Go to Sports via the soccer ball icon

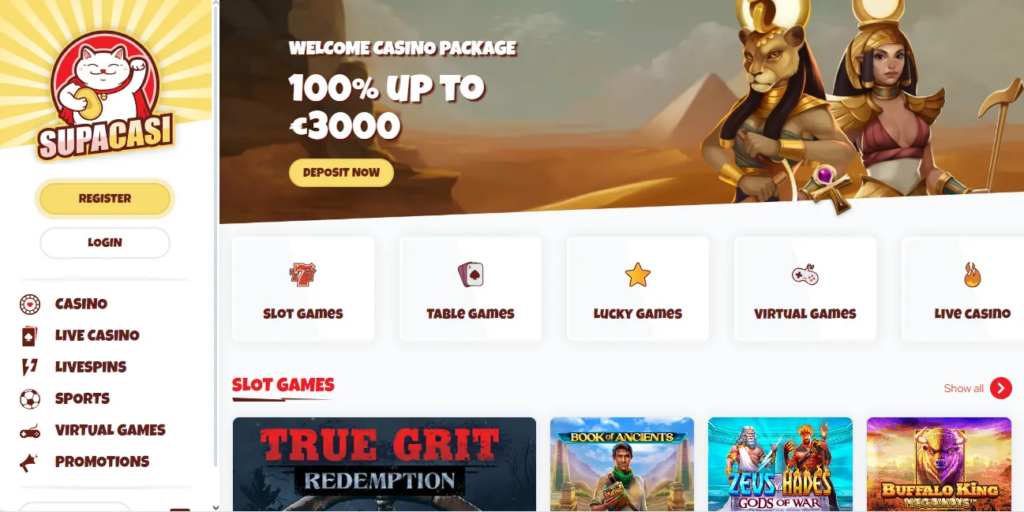pos(29,398)
